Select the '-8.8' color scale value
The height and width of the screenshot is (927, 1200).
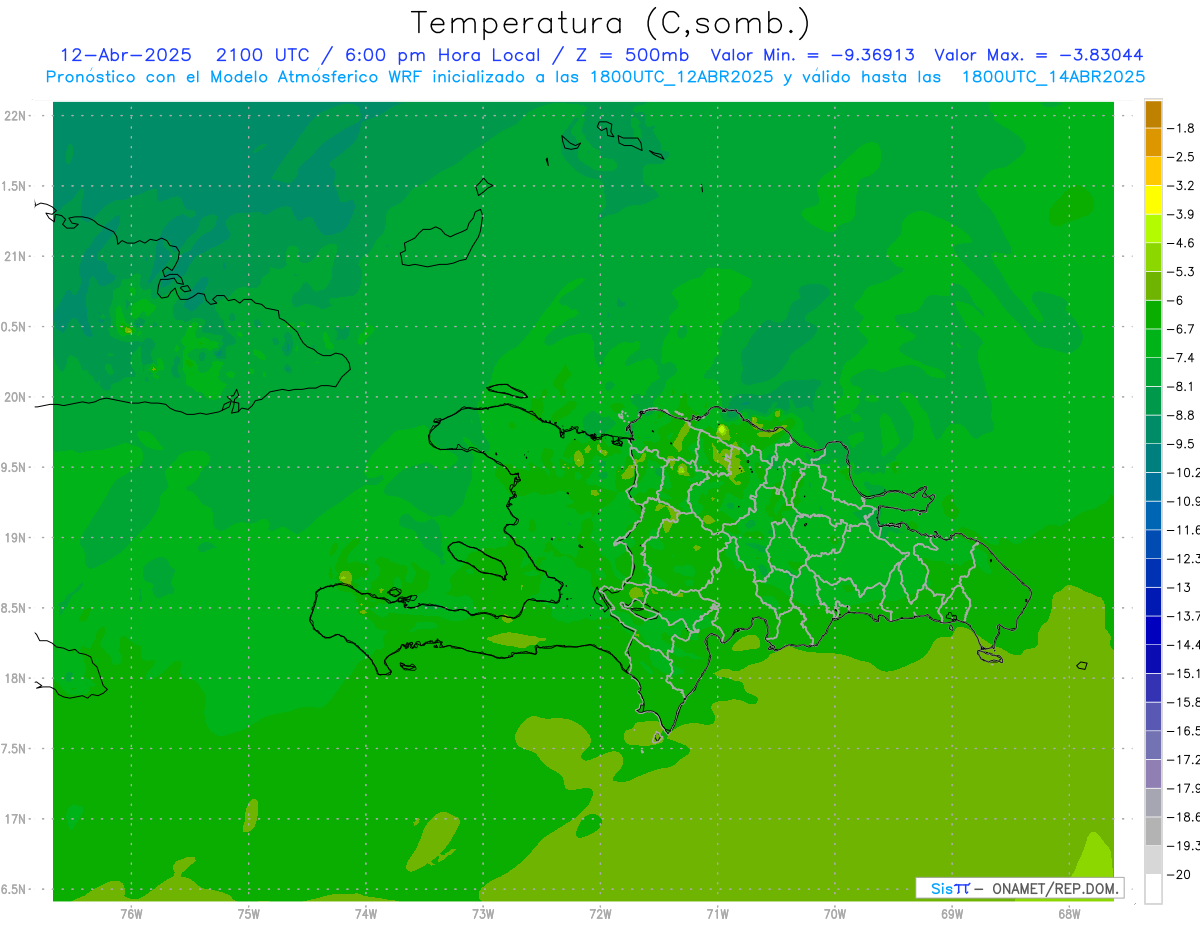1181,415
